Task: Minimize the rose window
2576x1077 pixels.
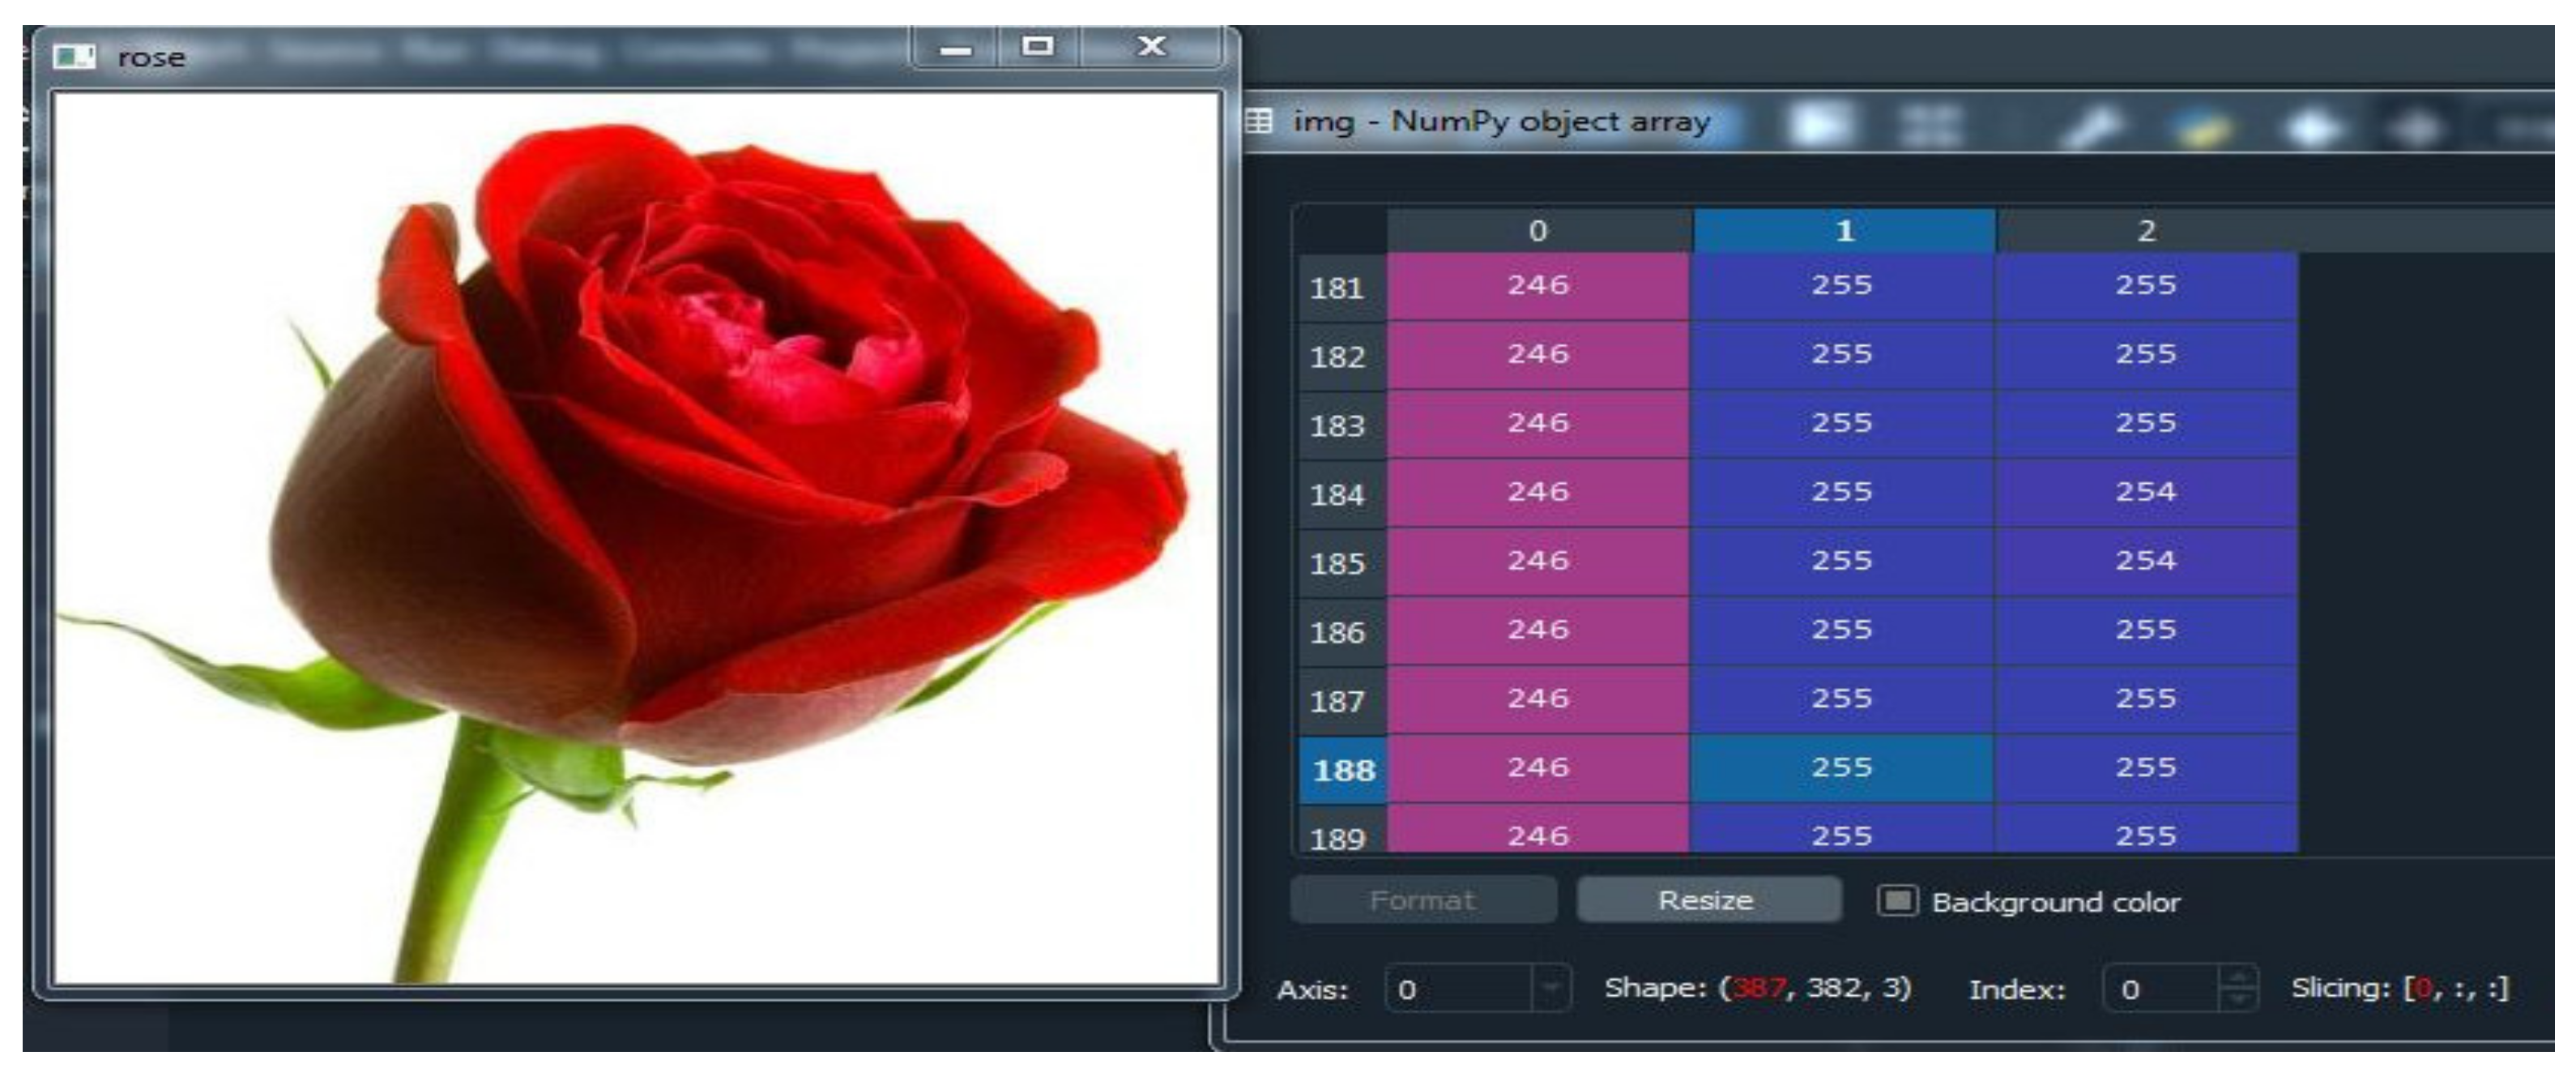Action: click(956, 47)
